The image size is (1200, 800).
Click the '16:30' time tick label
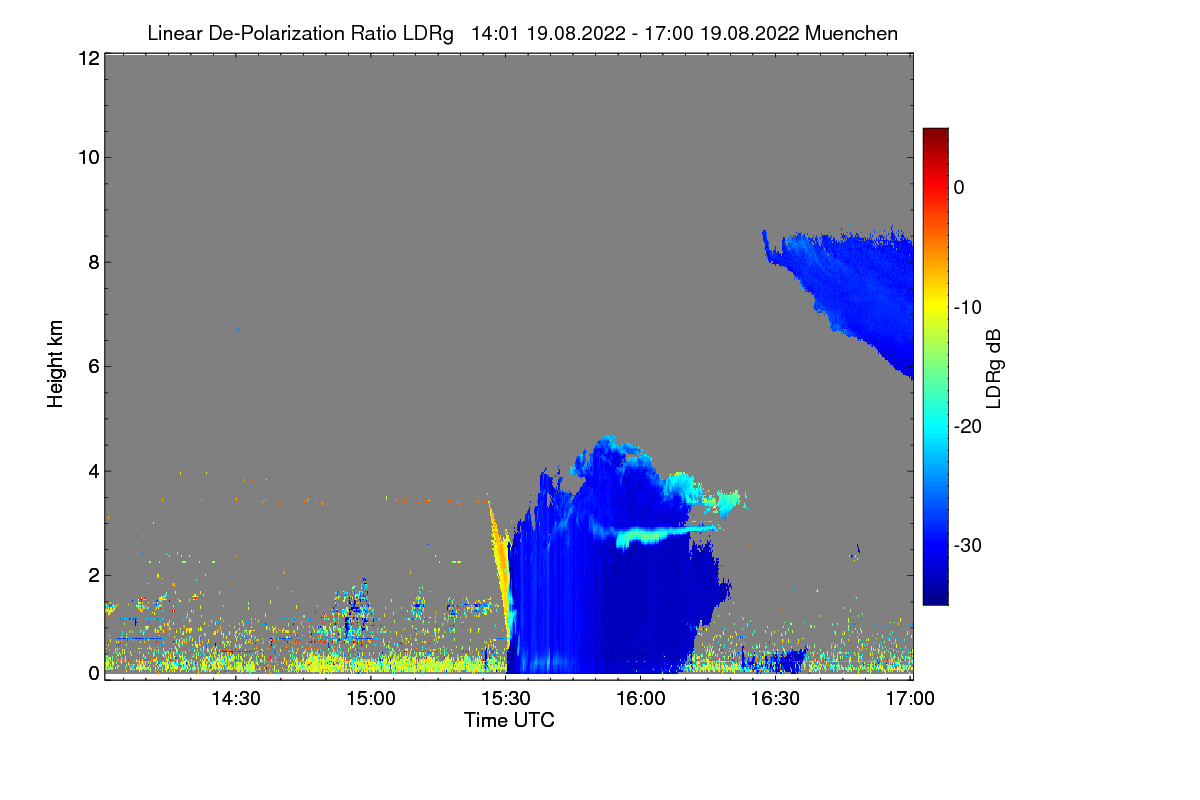pyautogui.click(x=776, y=699)
